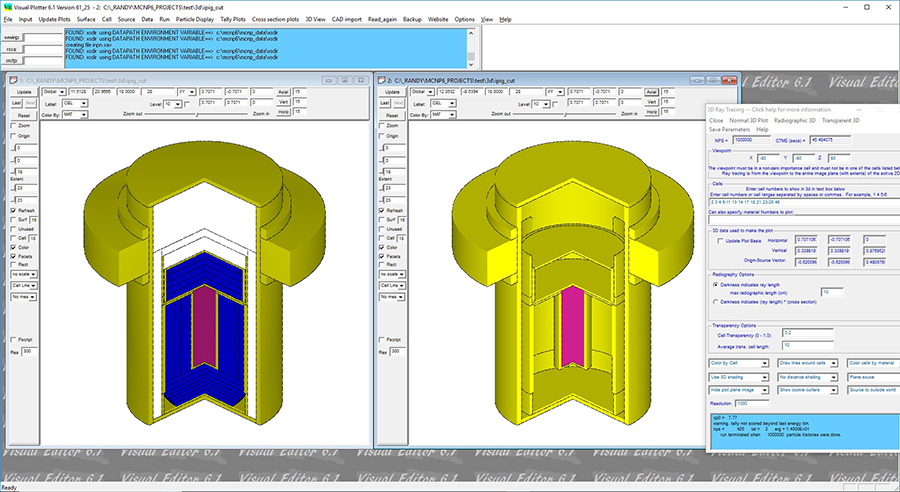The width and height of the screenshot is (900, 492).
Task: Open the File menu
Action: 7,19
